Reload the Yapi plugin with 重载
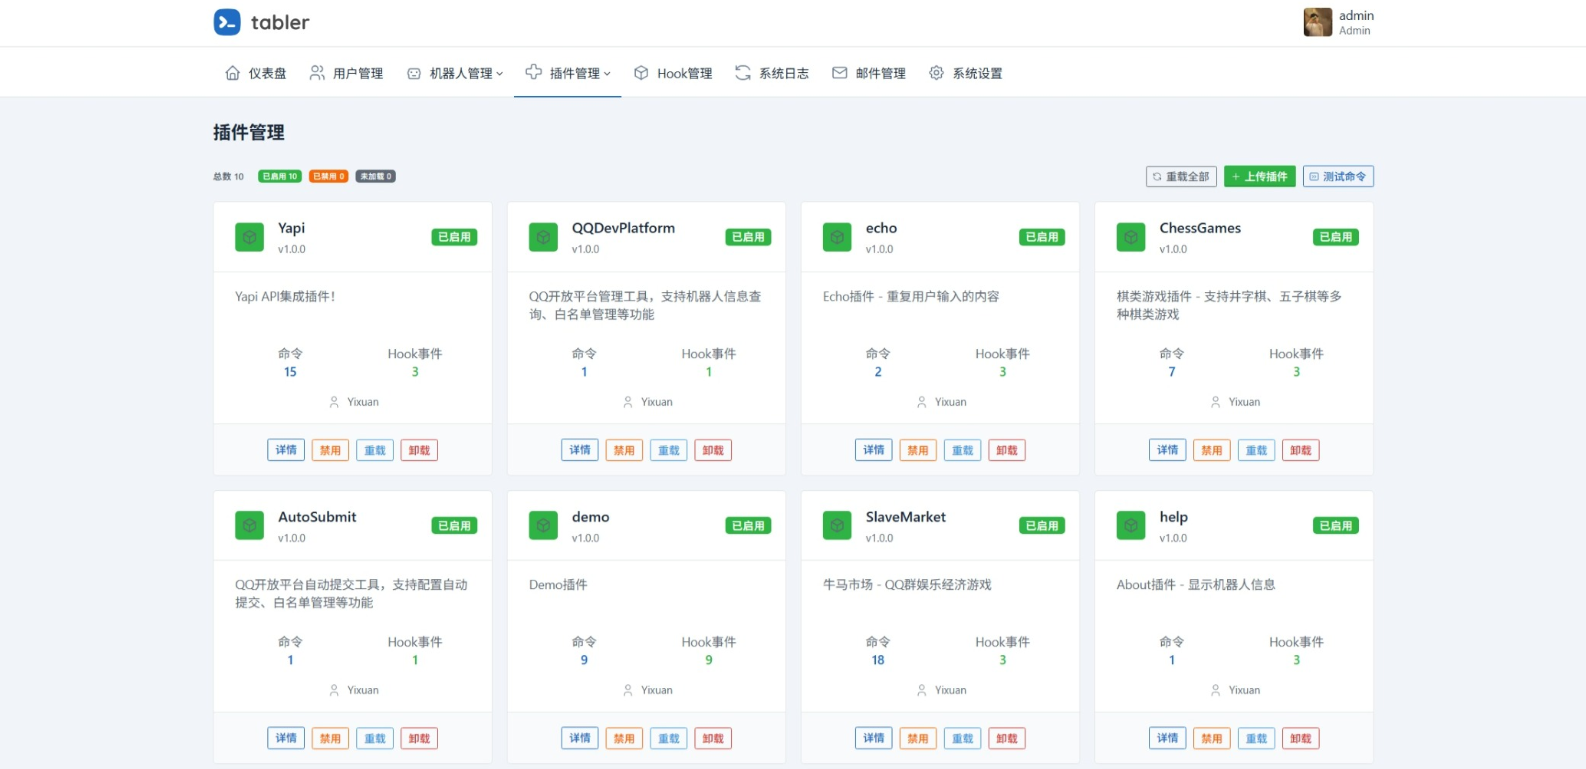This screenshot has height=769, width=1586. click(375, 450)
